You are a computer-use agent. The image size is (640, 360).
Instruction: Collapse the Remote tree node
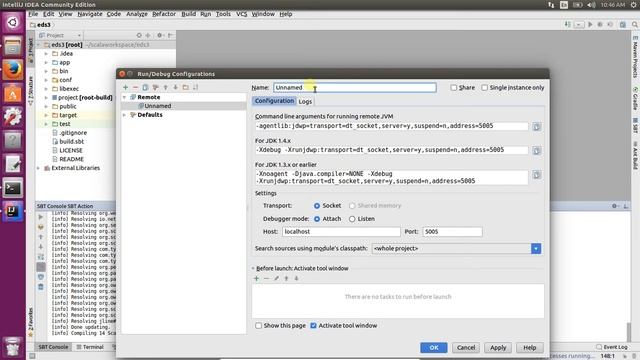coord(124,97)
